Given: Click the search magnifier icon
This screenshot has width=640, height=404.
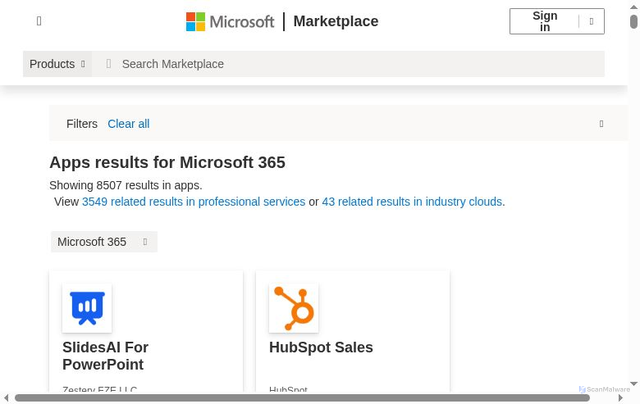Looking at the screenshot, I should coord(109,64).
